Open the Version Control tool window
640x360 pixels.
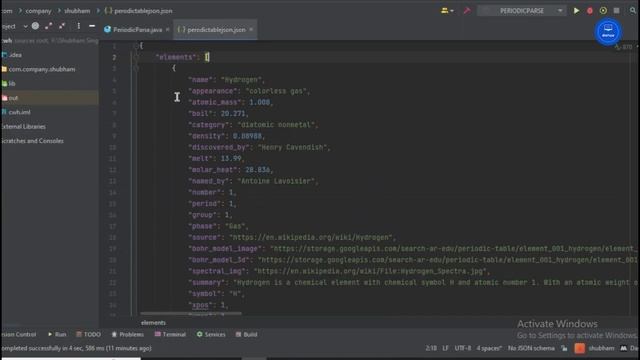(x=18, y=334)
